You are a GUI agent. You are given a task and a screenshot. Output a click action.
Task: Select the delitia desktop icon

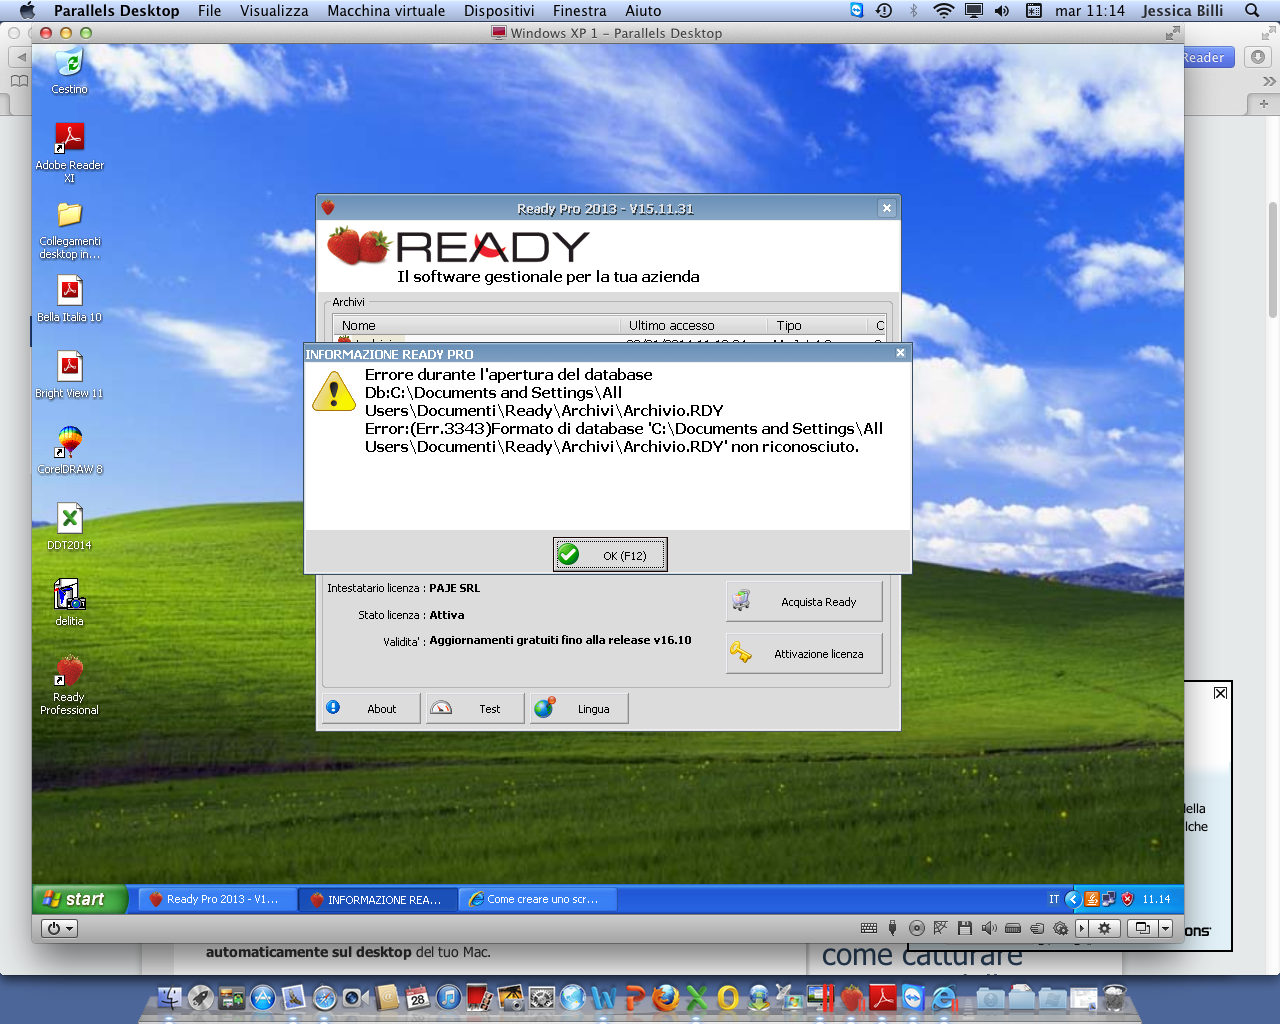tap(70, 603)
